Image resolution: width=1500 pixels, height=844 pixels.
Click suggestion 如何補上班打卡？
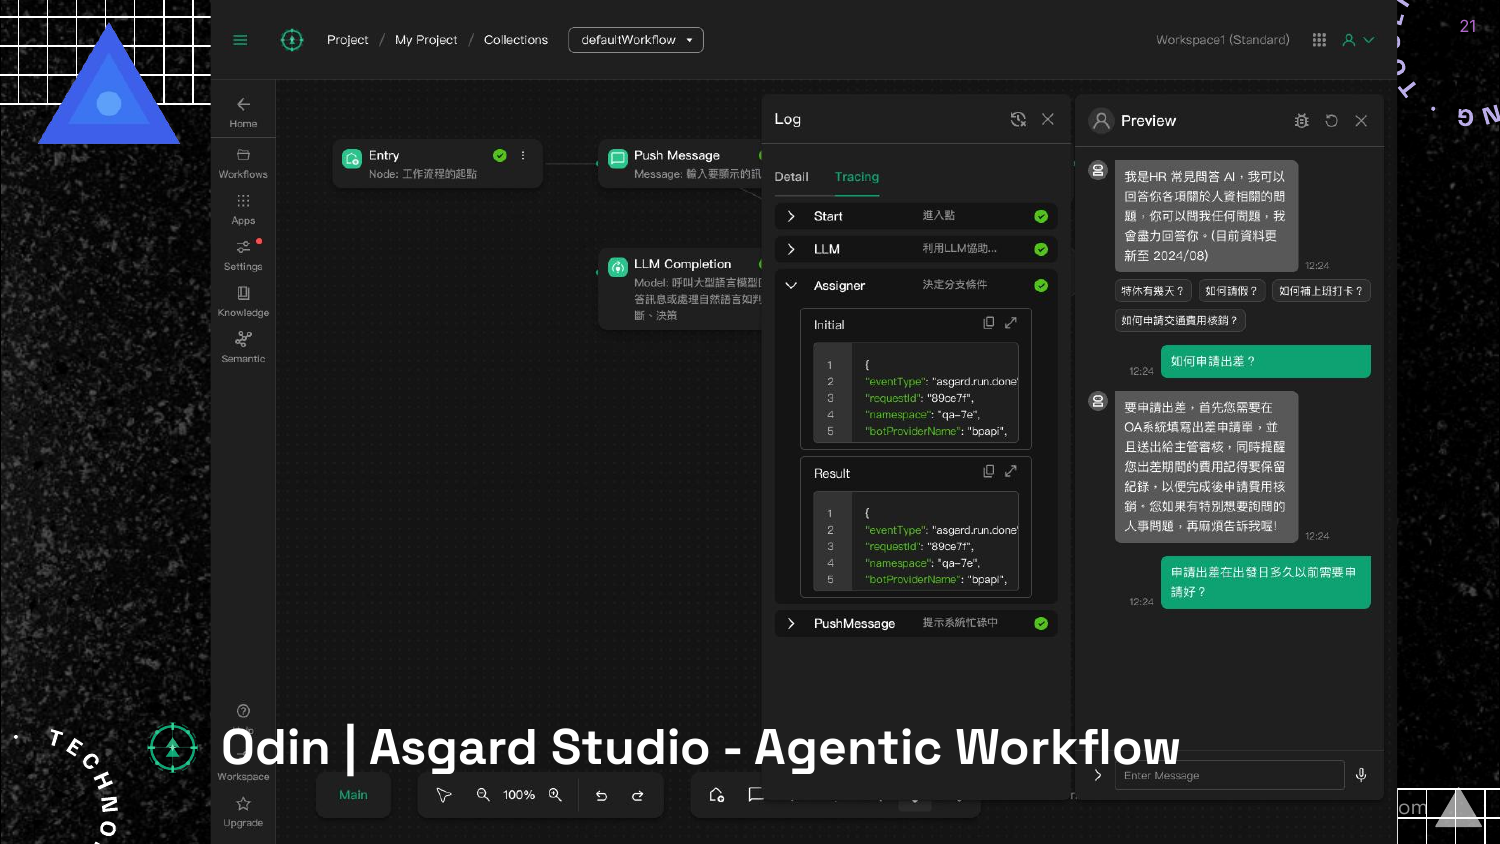(x=1321, y=291)
